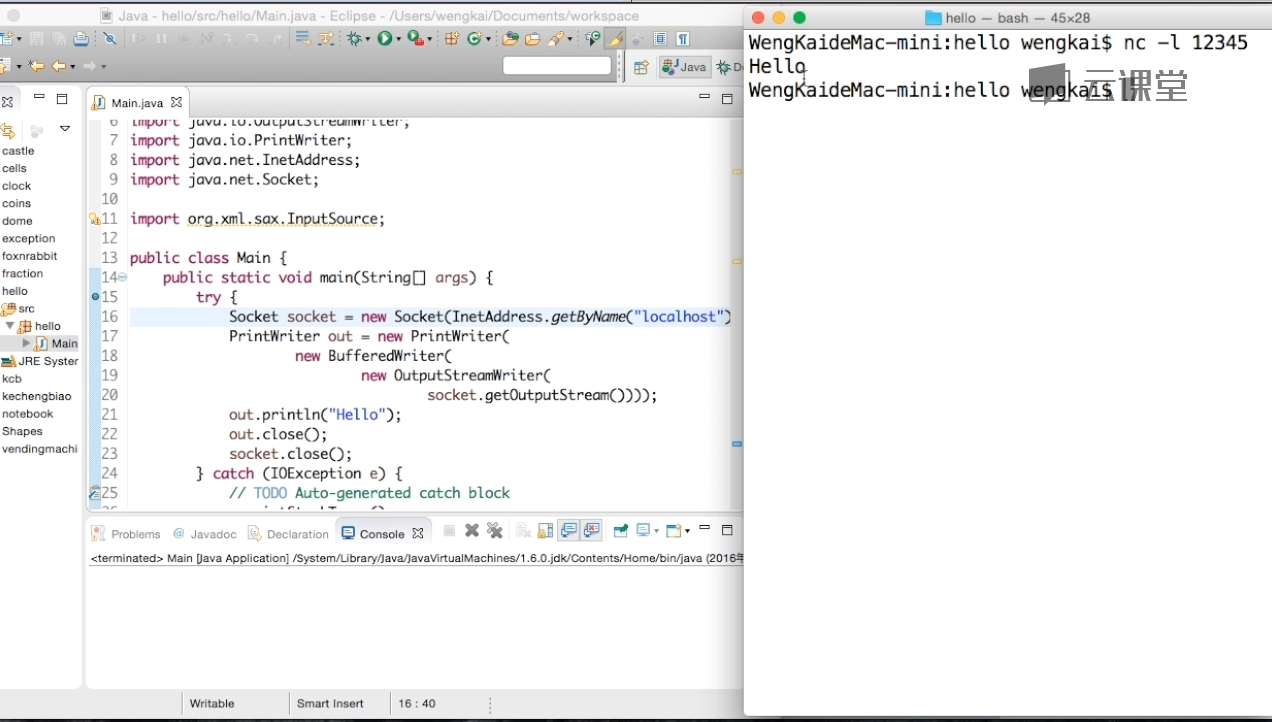
Task: Switch to the Javadoc tab
Action: (x=205, y=534)
